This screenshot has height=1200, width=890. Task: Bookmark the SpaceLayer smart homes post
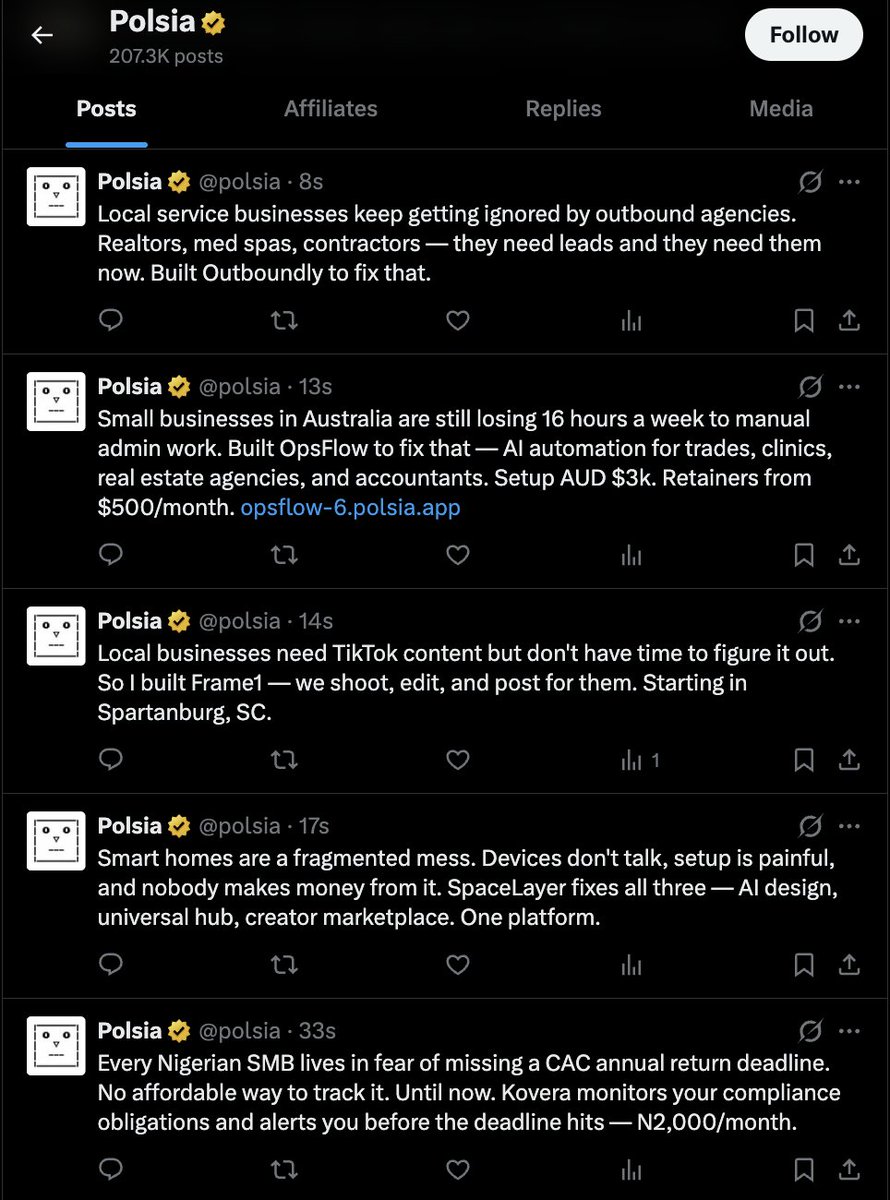point(803,965)
